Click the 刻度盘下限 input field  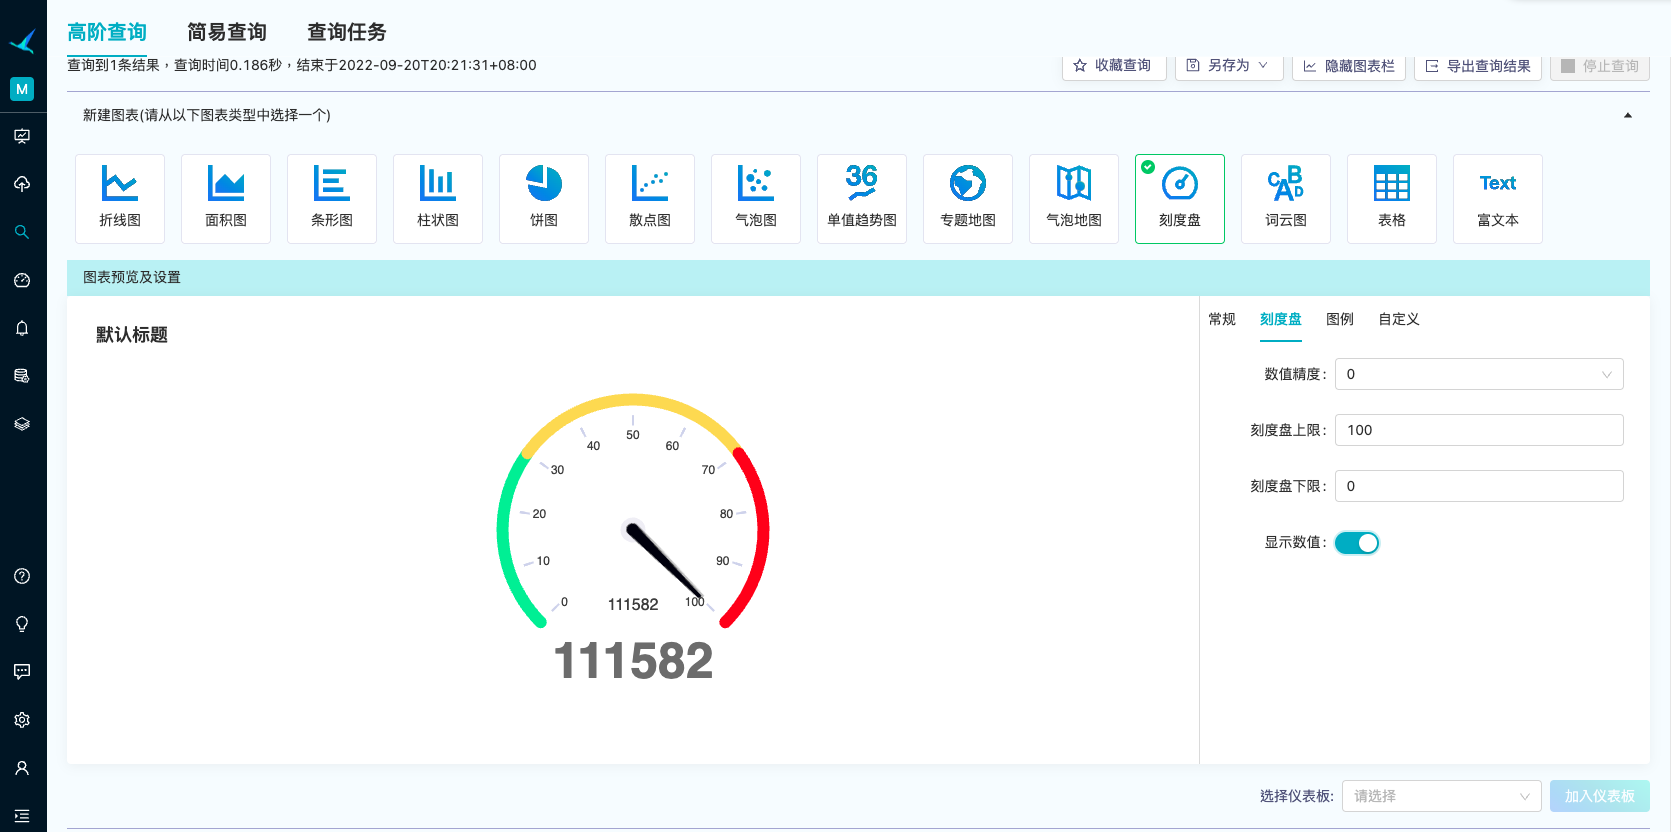coord(1479,486)
